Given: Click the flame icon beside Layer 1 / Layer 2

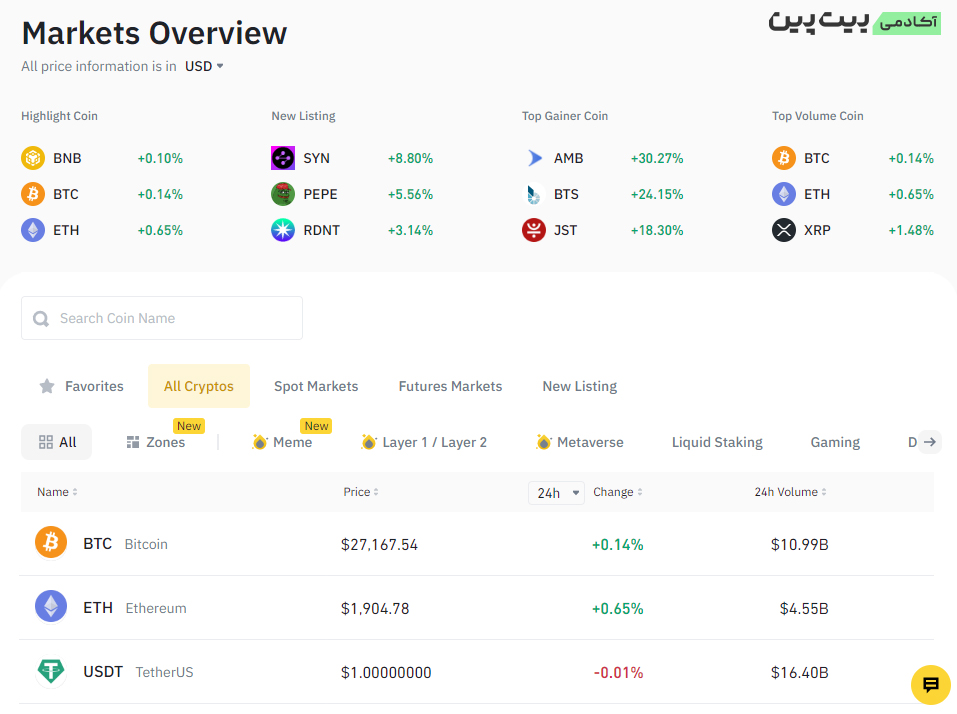Looking at the screenshot, I should (x=369, y=442).
